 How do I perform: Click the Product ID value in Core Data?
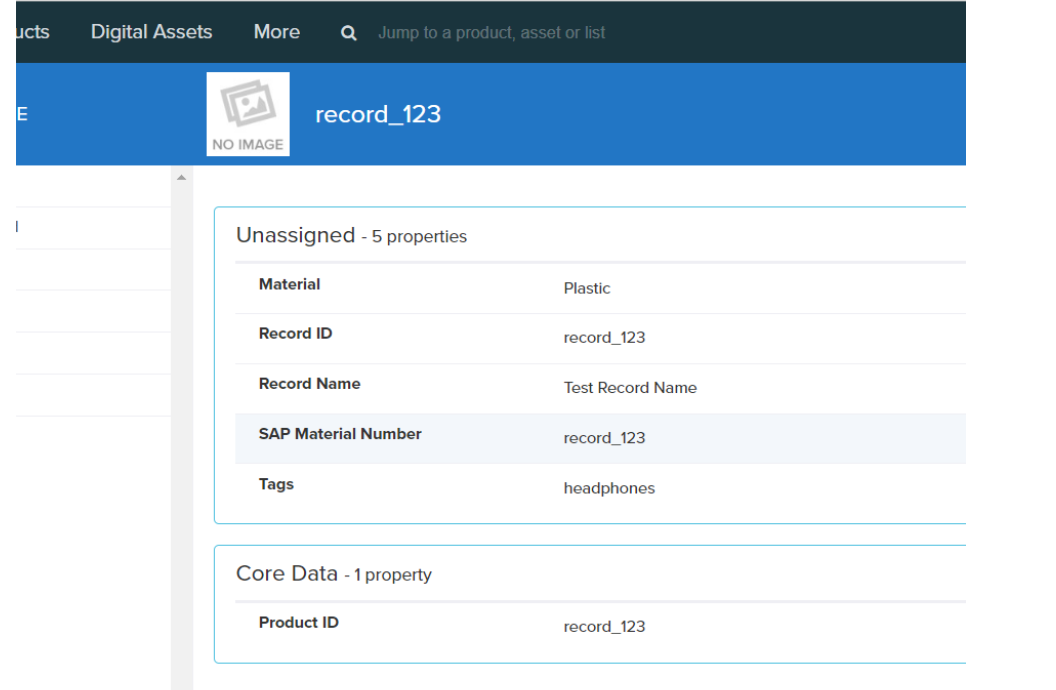point(604,627)
